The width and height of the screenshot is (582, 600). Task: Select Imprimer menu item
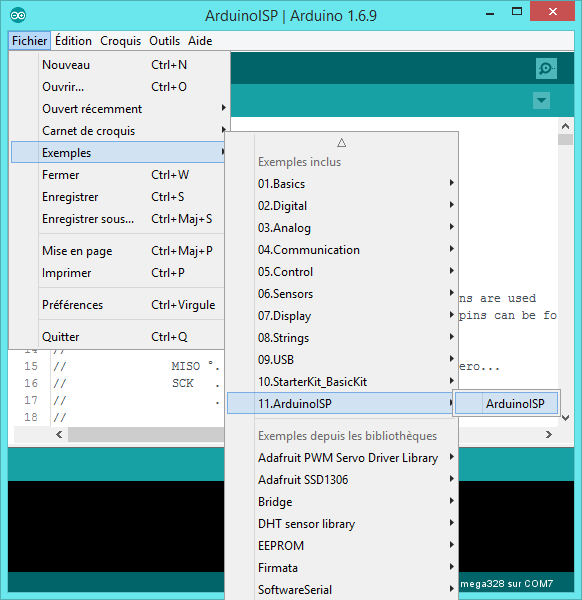[118, 273]
